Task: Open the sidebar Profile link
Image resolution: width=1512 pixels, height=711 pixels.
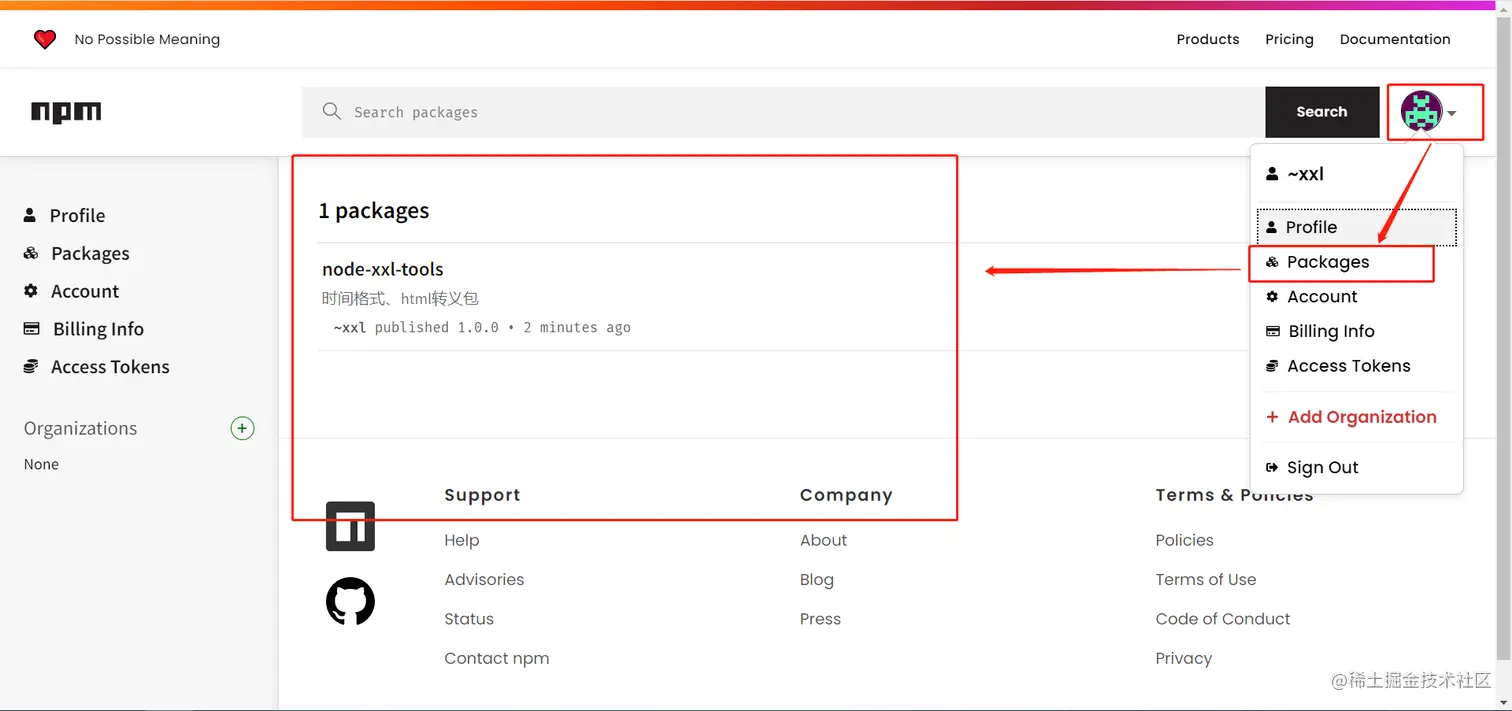Action: pyautogui.click(x=77, y=215)
